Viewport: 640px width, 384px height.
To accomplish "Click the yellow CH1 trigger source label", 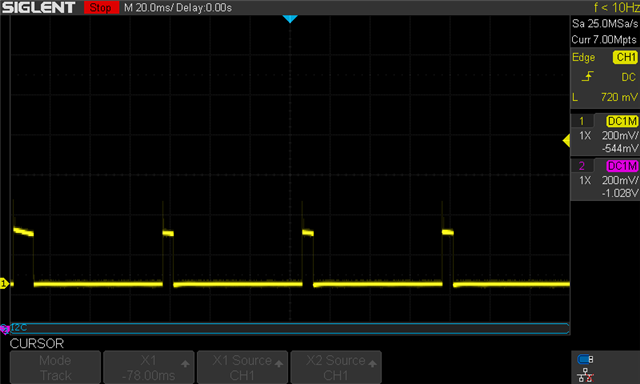I will pos(625,57).
